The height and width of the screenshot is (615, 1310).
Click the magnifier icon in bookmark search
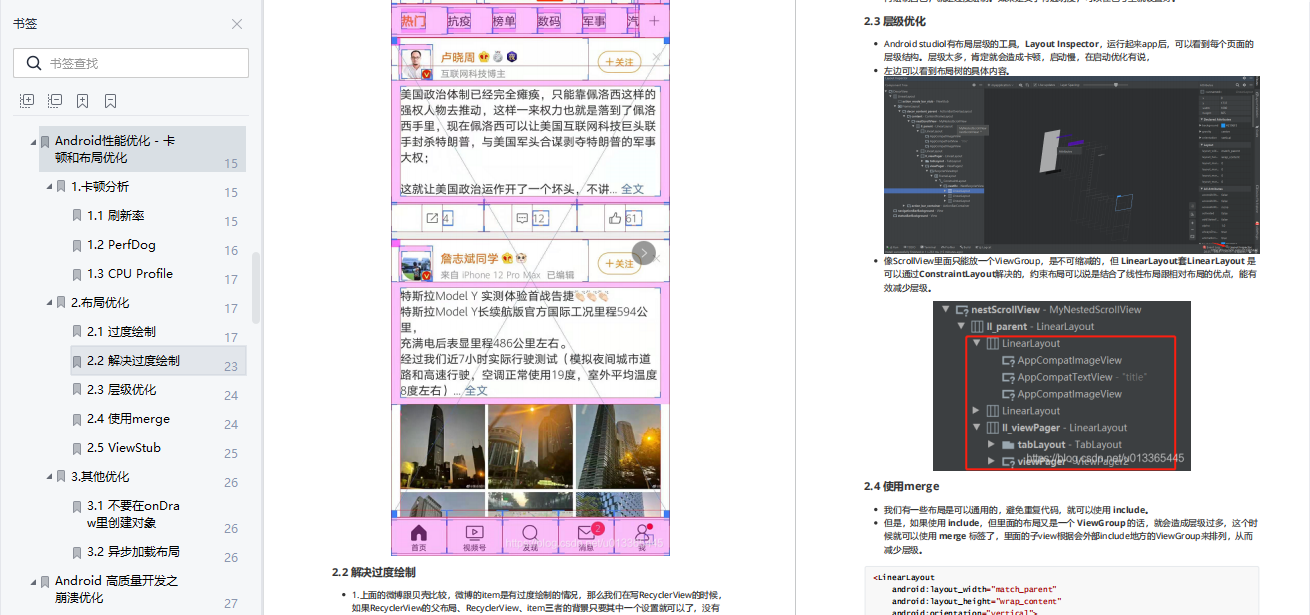click(x=34, y=63)
